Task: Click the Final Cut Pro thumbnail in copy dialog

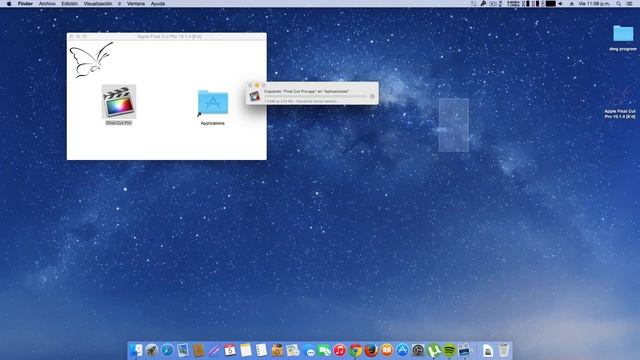Action: (255, 96)
